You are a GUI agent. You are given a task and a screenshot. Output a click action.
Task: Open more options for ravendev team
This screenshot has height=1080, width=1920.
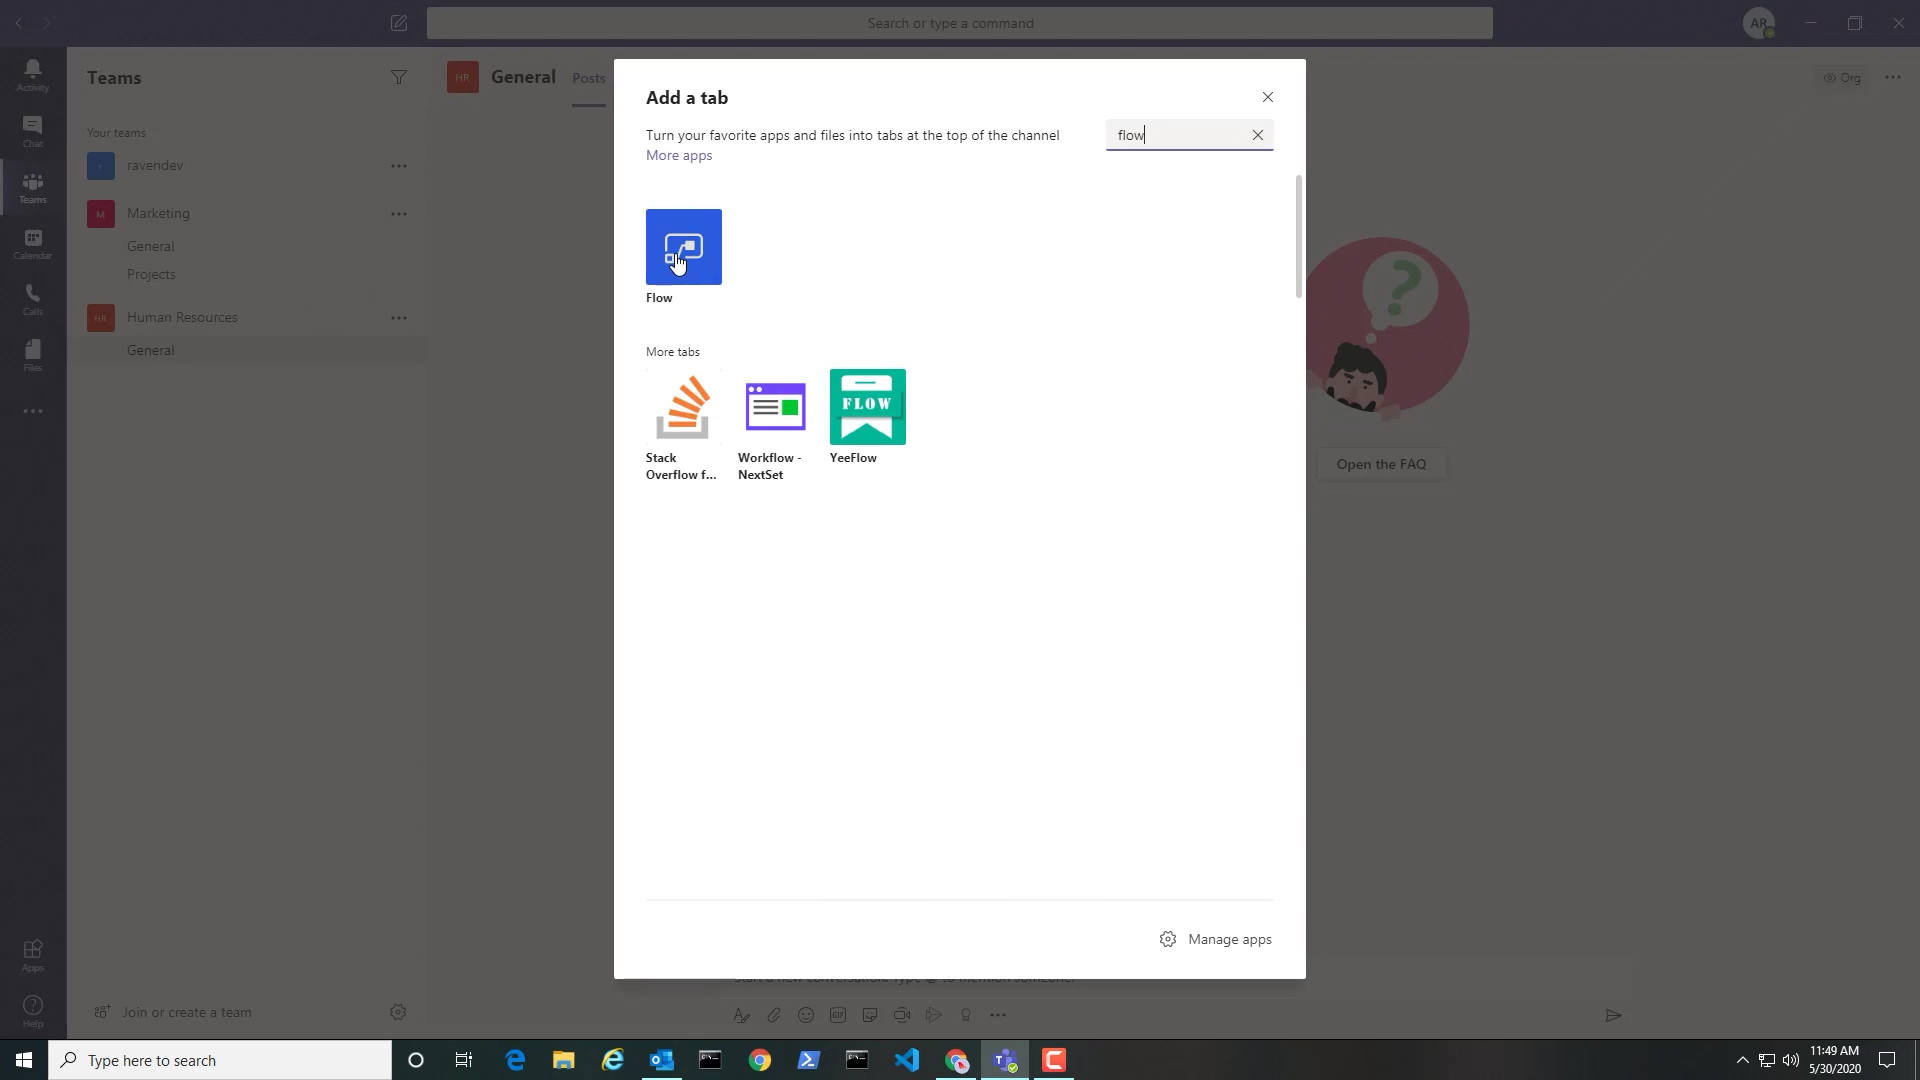[399, 166]
